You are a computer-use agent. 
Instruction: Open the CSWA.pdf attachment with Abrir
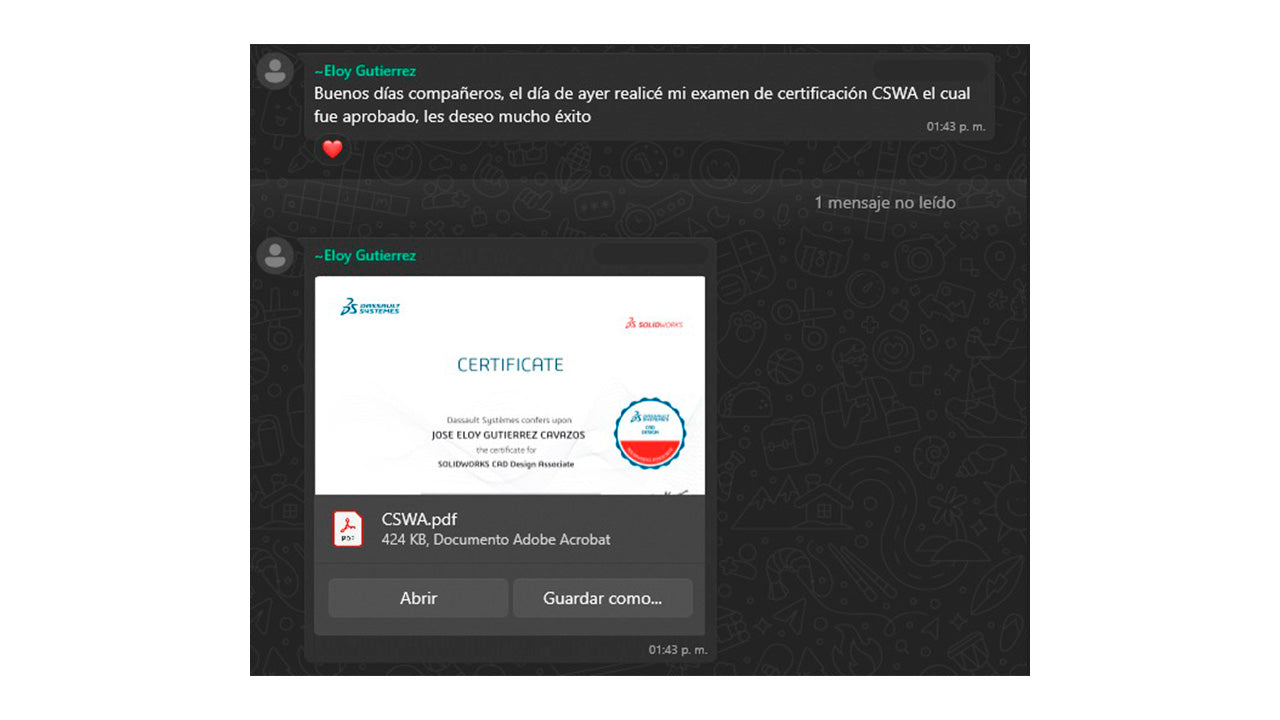point(418,598)
